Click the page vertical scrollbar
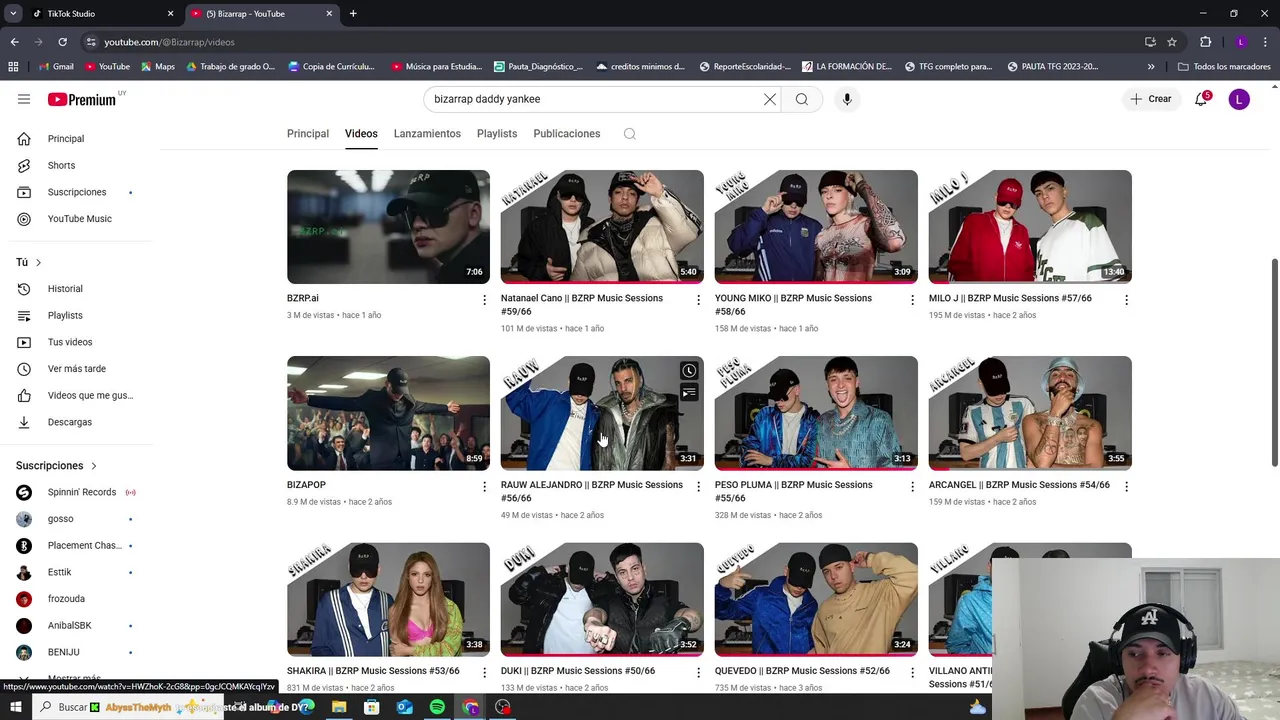 pos(1274,362)
